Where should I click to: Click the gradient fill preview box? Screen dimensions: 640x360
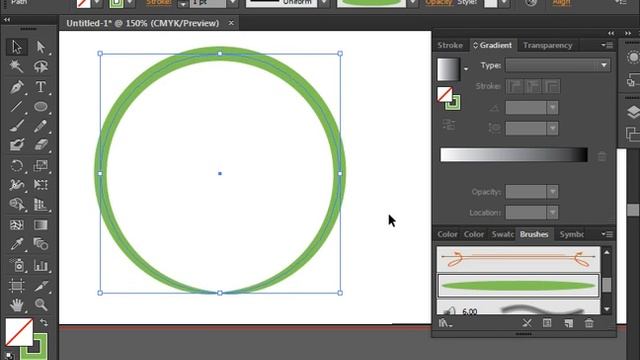click(x=448, y=69)
